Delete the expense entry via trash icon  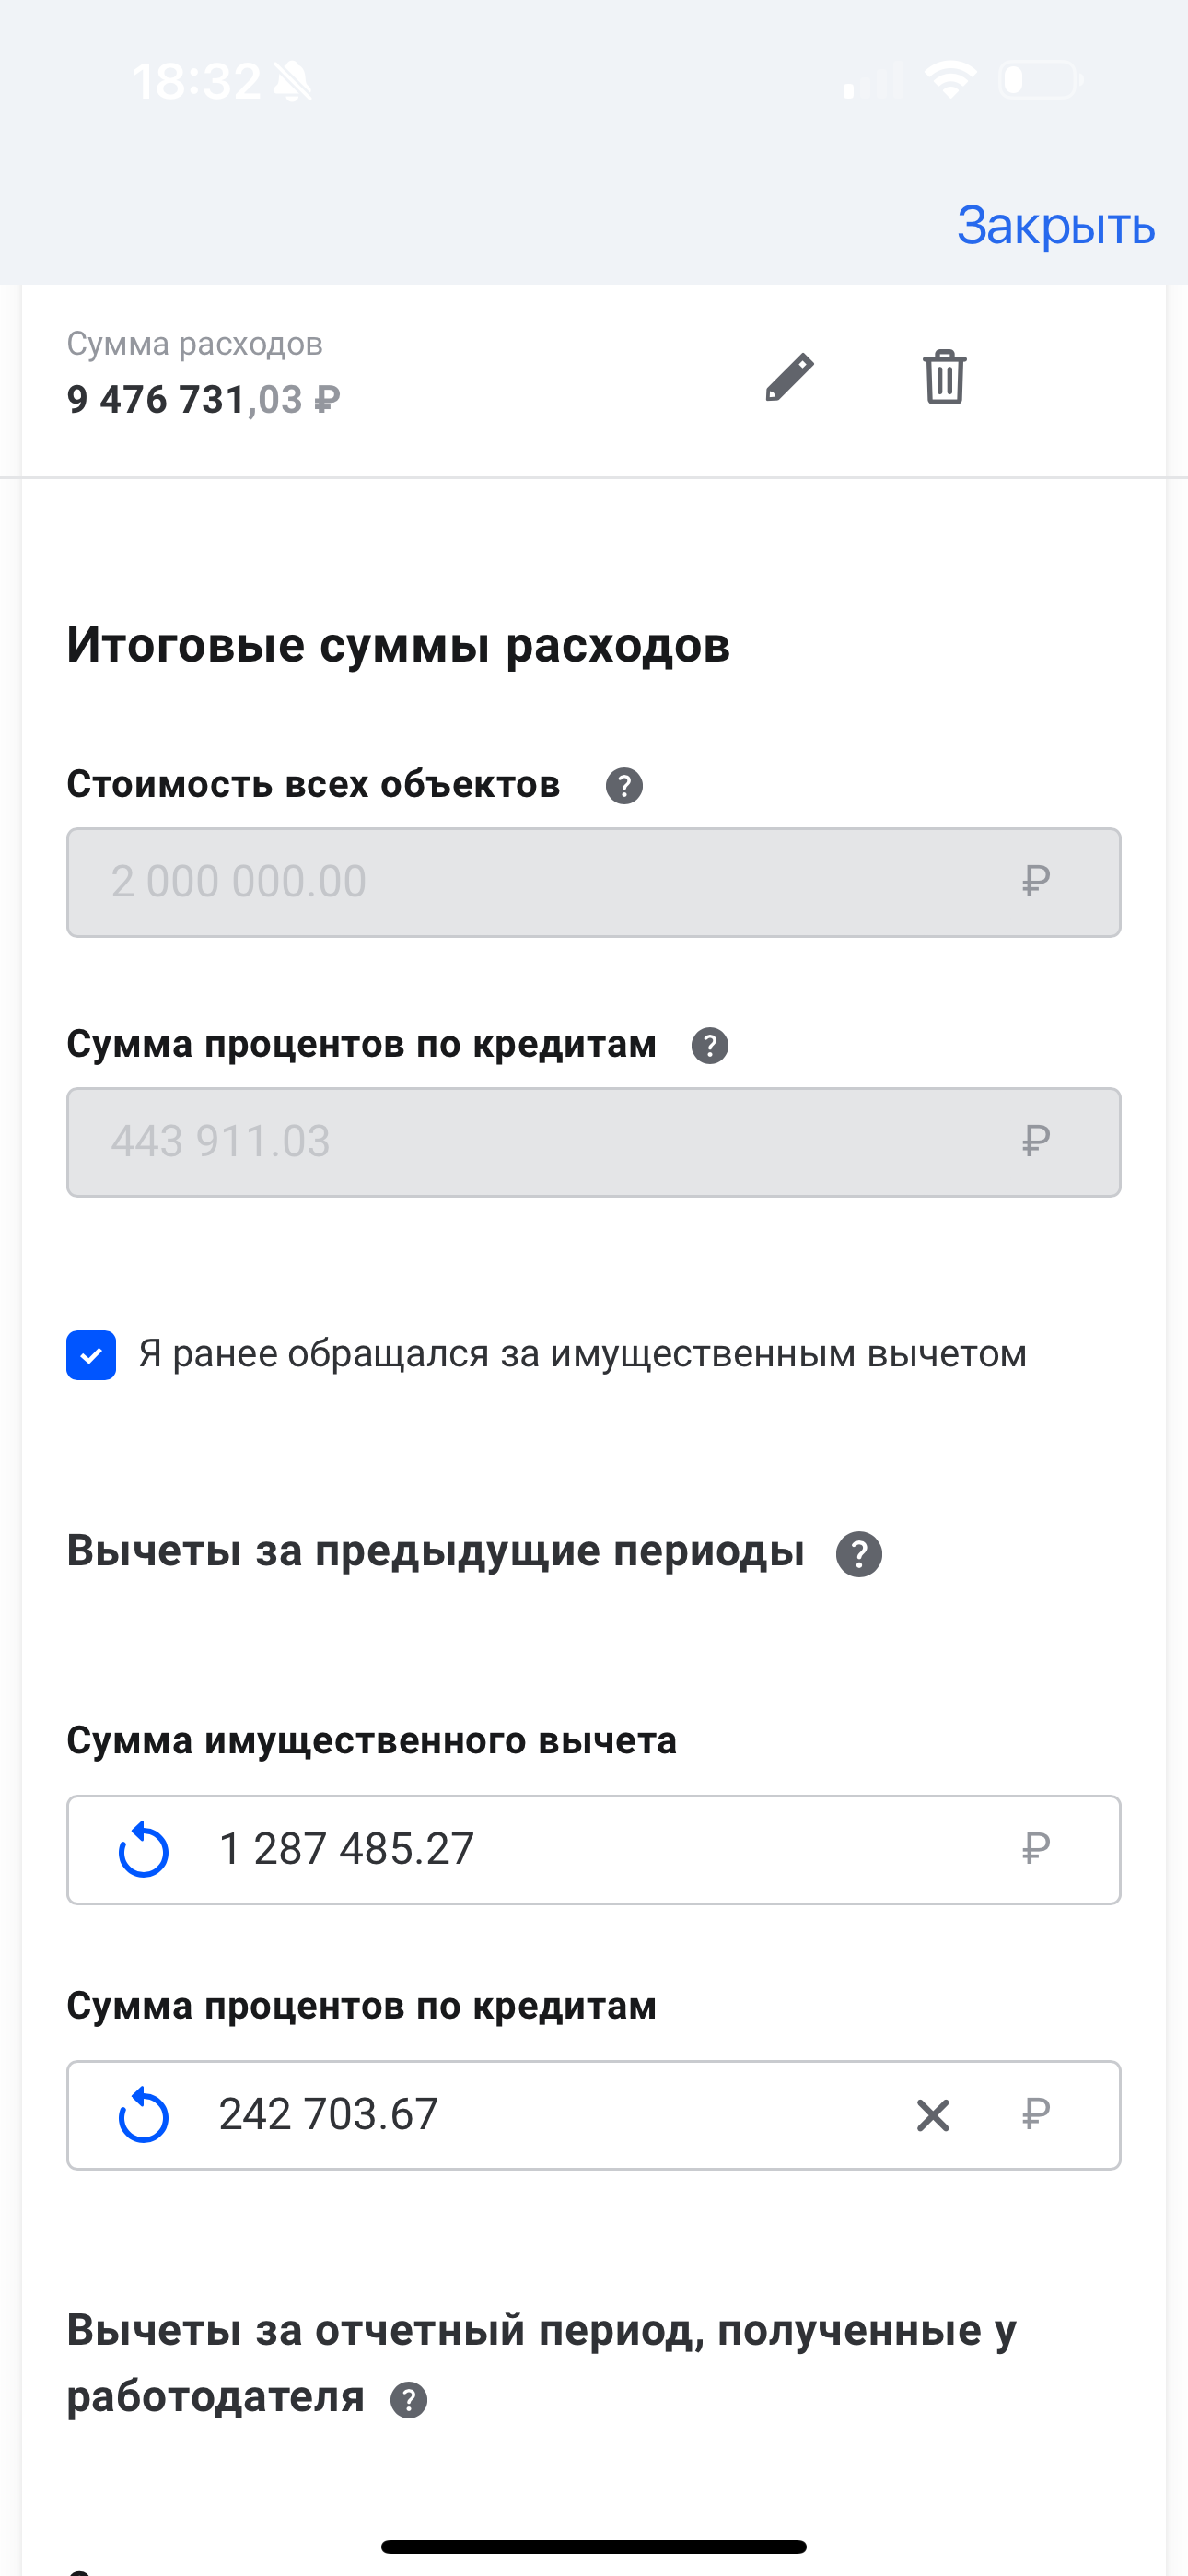pyautogui.click(x=944, y=378)
